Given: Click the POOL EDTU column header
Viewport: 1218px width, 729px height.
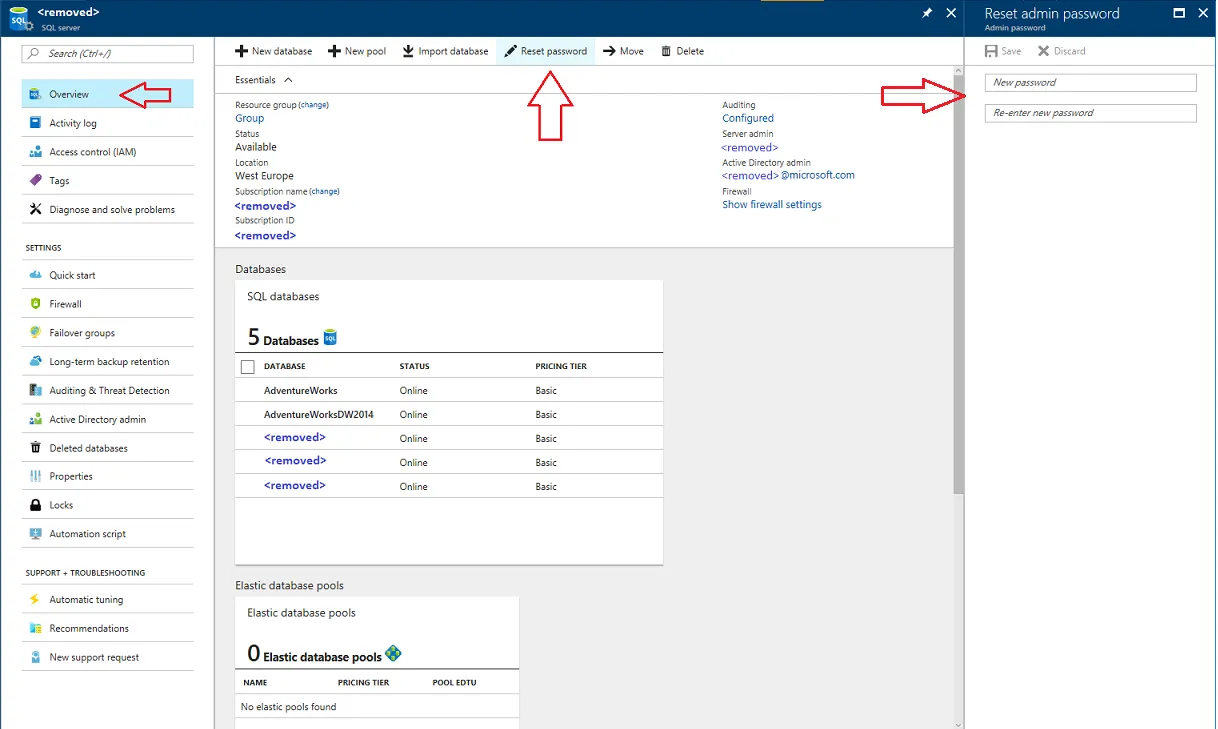Looking at the screenshot, I should [x=454, y=682].
